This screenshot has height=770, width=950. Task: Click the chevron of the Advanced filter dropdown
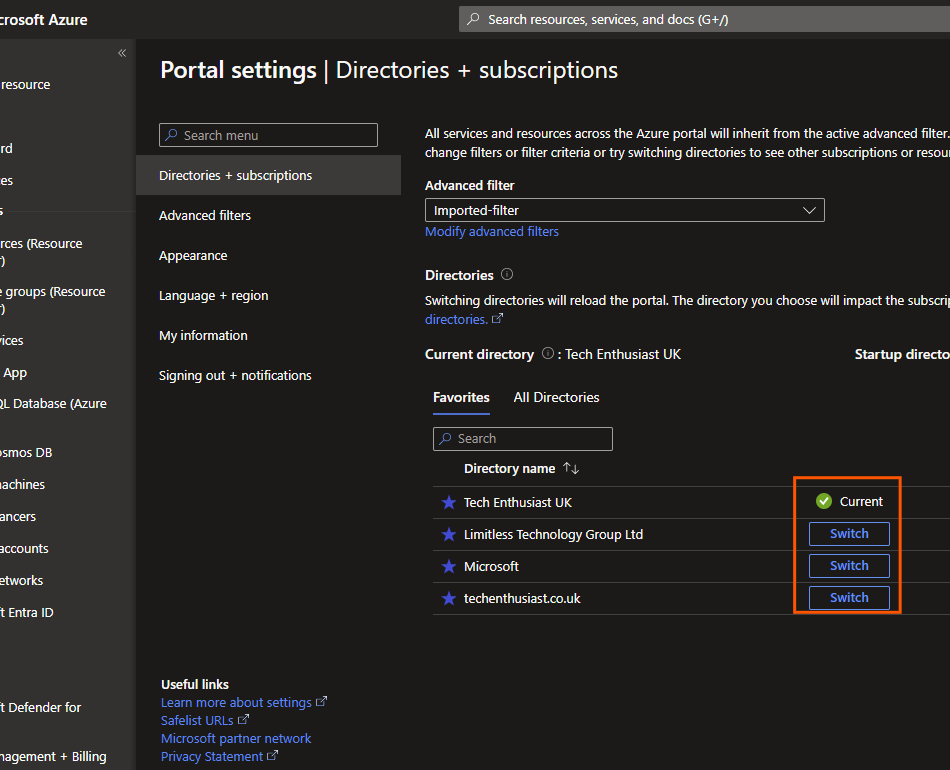(809, 210)
